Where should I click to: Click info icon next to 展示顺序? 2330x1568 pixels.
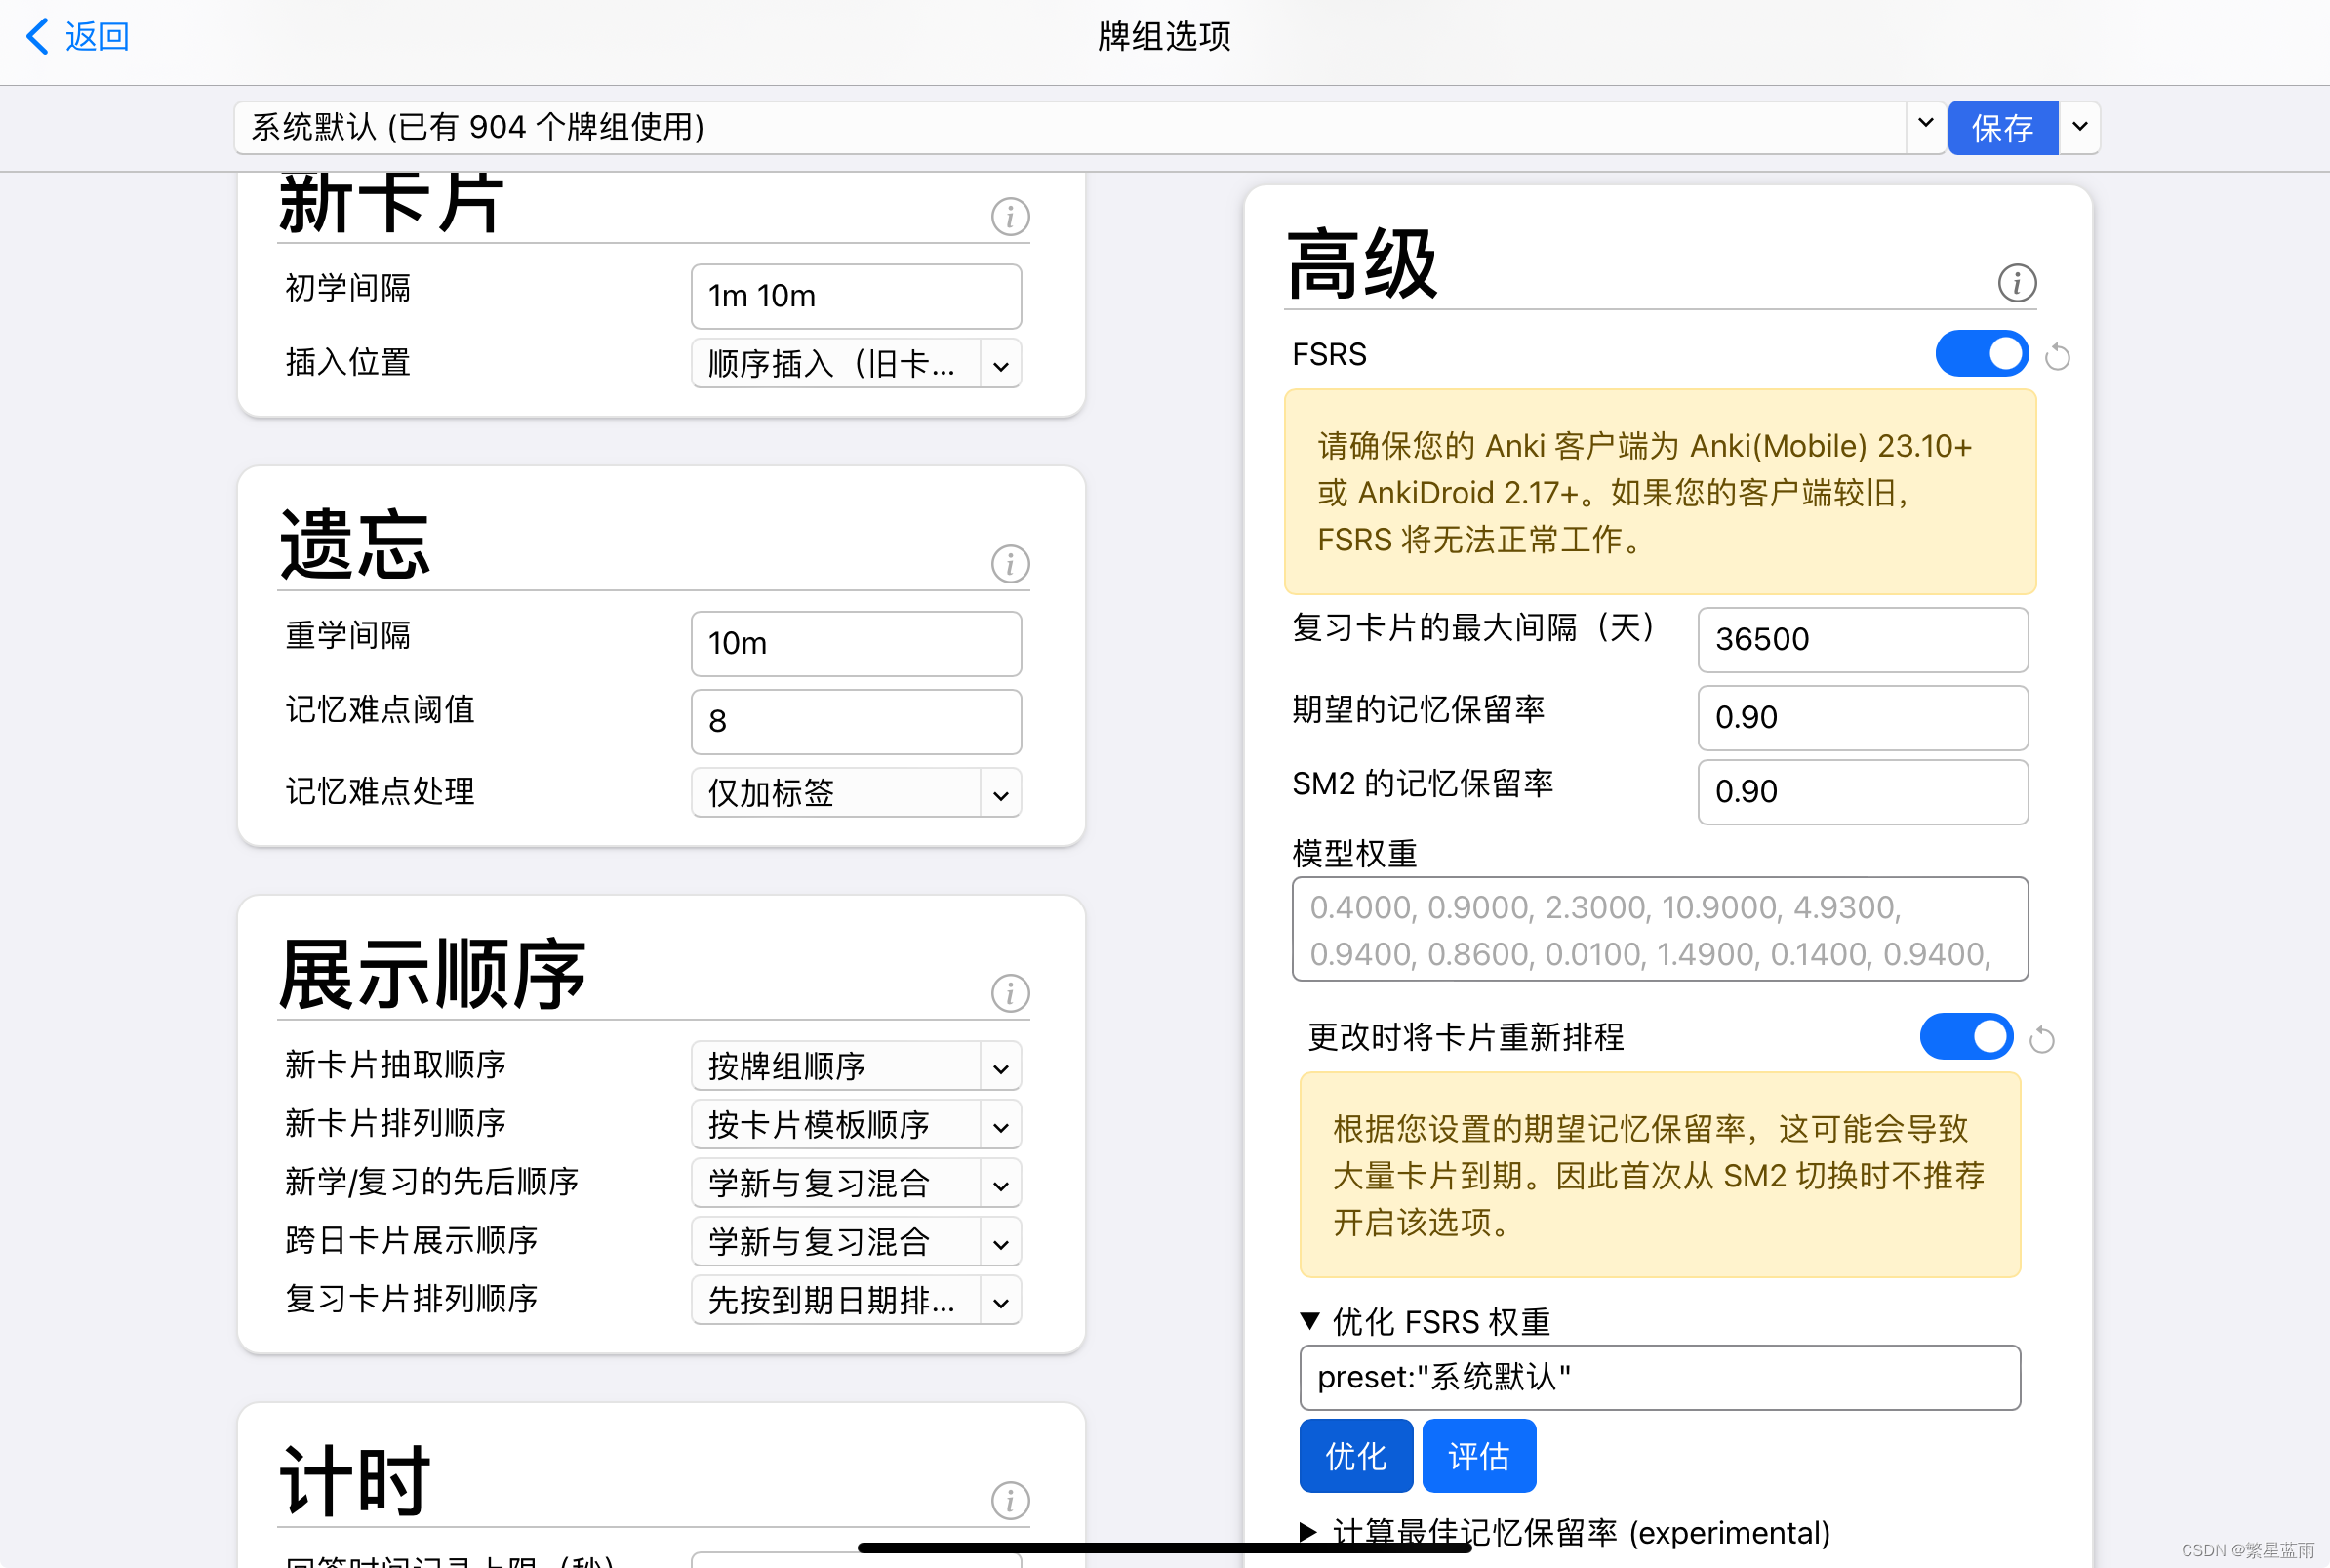[x=1010, y=993]
